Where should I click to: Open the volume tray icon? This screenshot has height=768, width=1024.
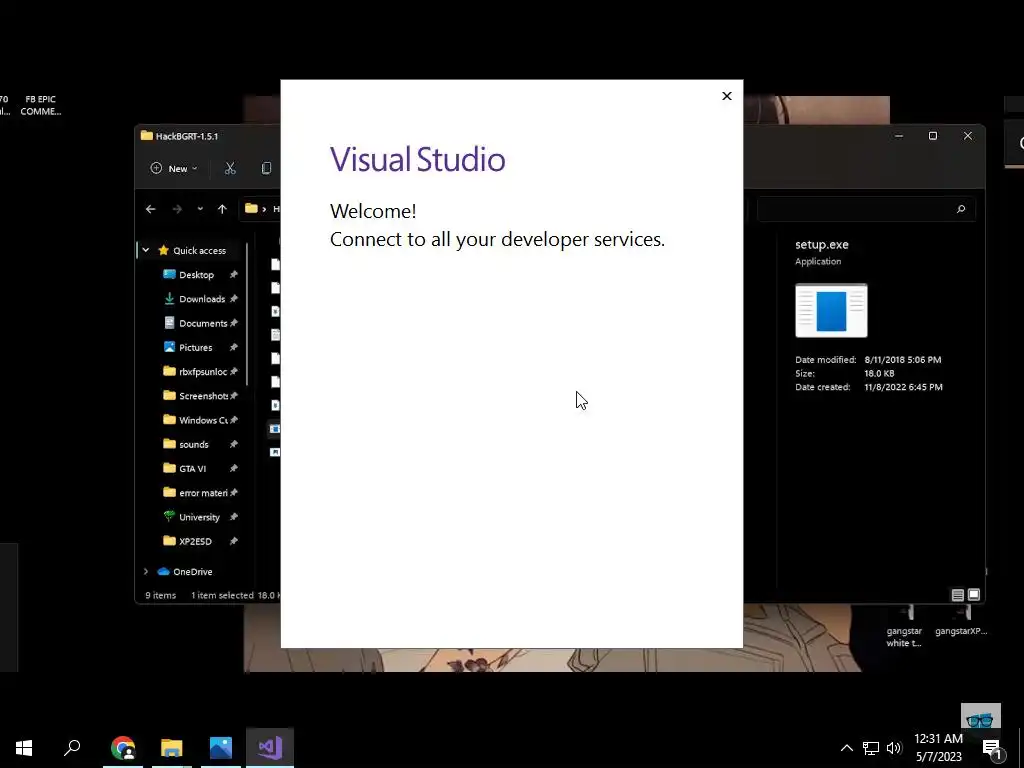[894, 748]
